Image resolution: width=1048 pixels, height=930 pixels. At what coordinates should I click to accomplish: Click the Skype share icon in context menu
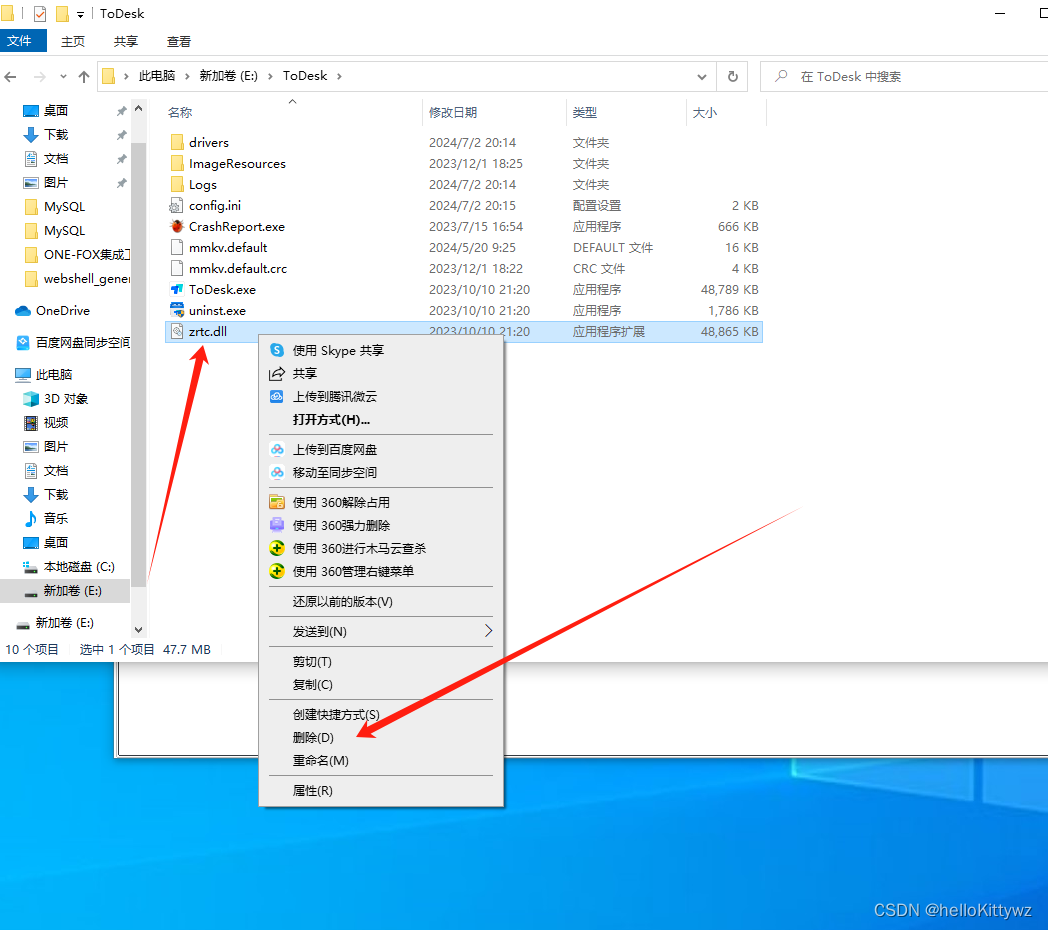pos(277,350)
